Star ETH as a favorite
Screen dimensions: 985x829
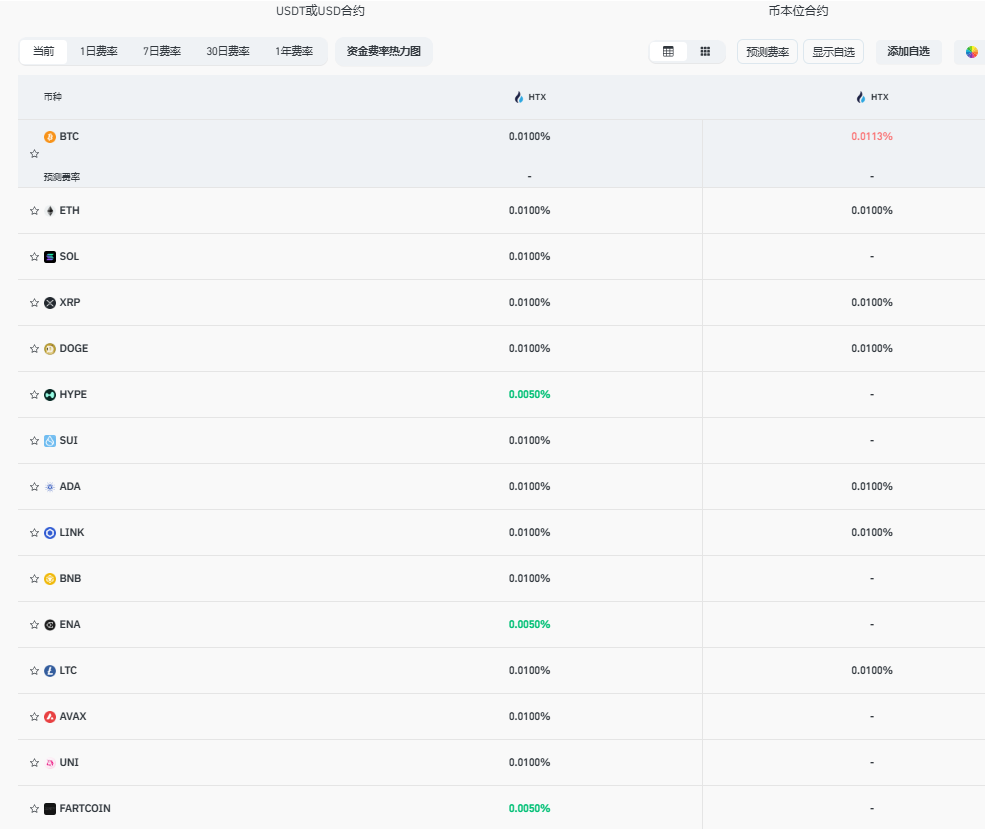click(x=34, y=211)
